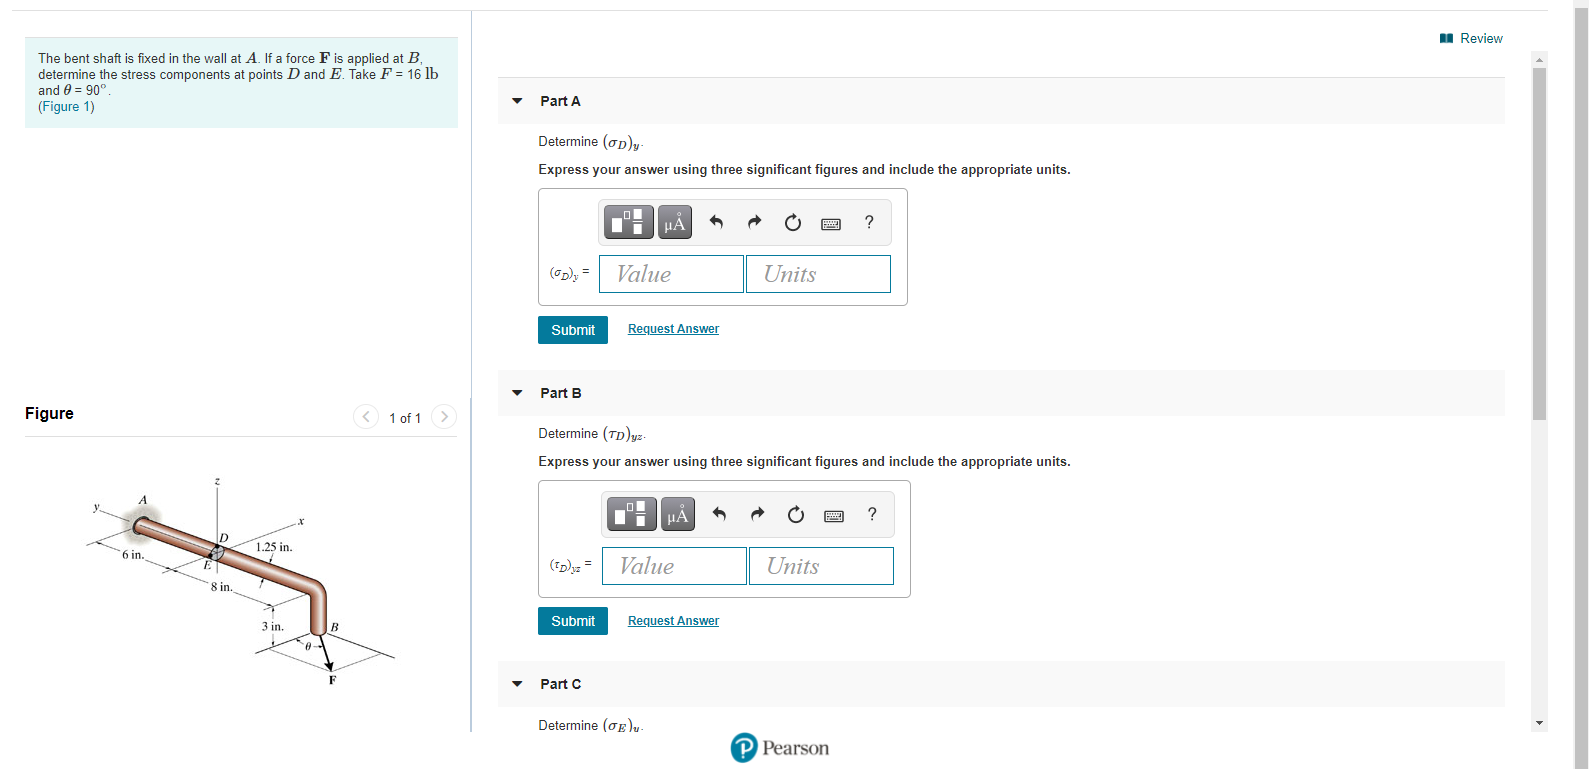Focus Part B Value input field
Screen dimensions: 1589x769
click(x=674, y=566)
